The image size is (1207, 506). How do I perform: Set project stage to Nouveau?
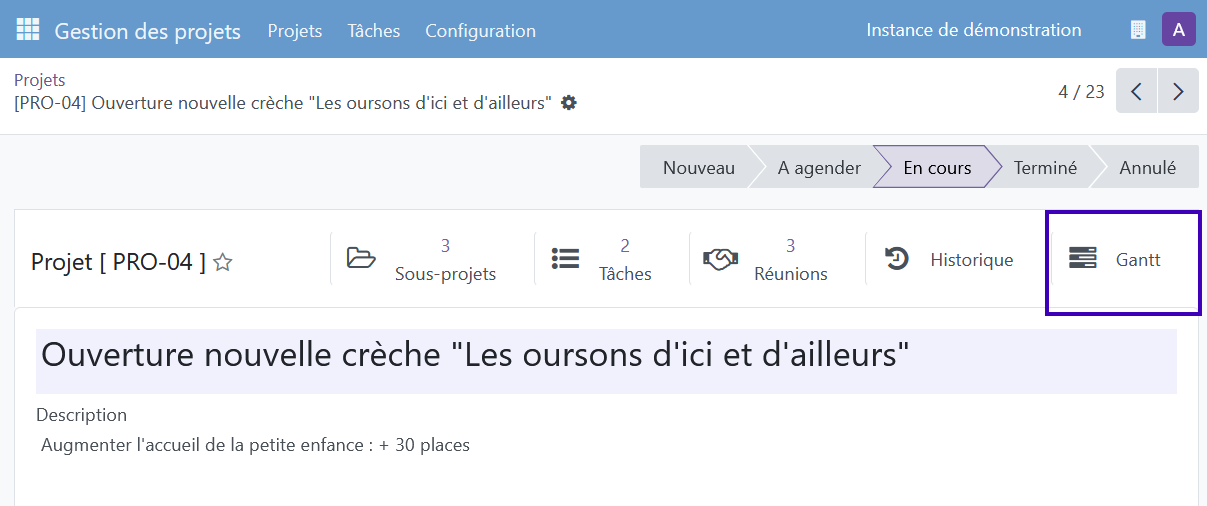coord(698,168)
